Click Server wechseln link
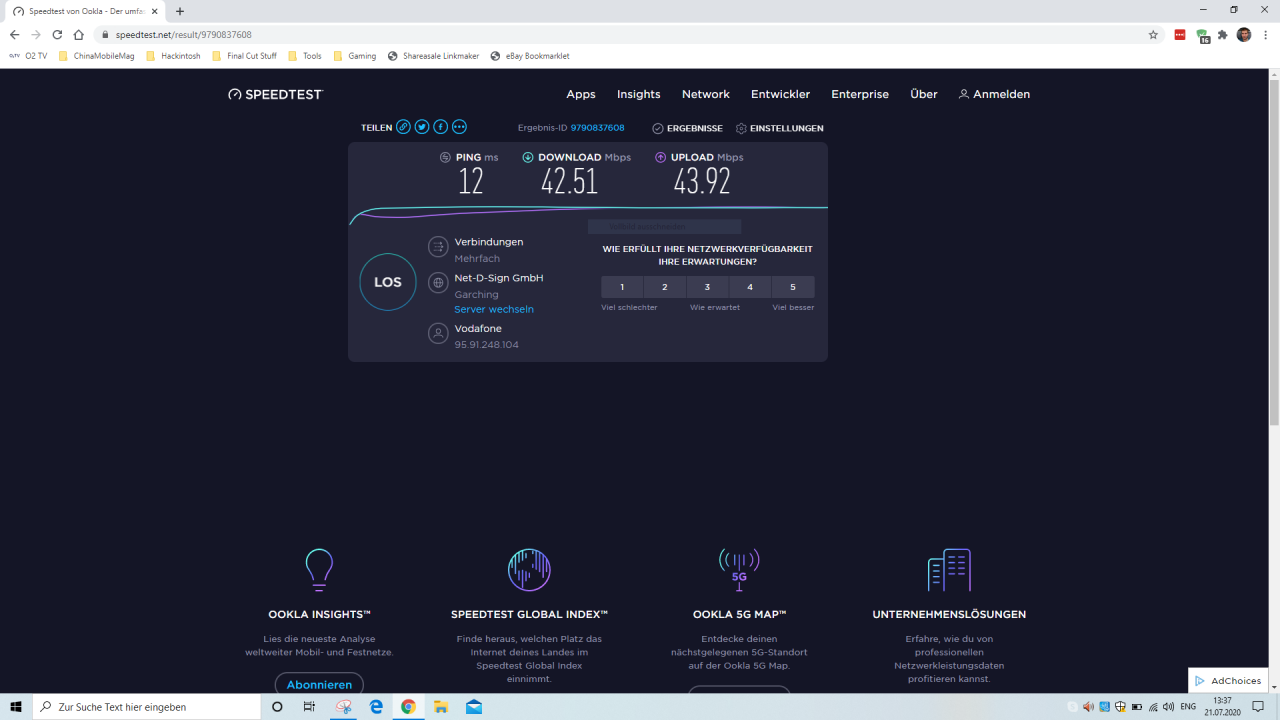This screenshot has height=720, width=1280. (x=494, y=309)
